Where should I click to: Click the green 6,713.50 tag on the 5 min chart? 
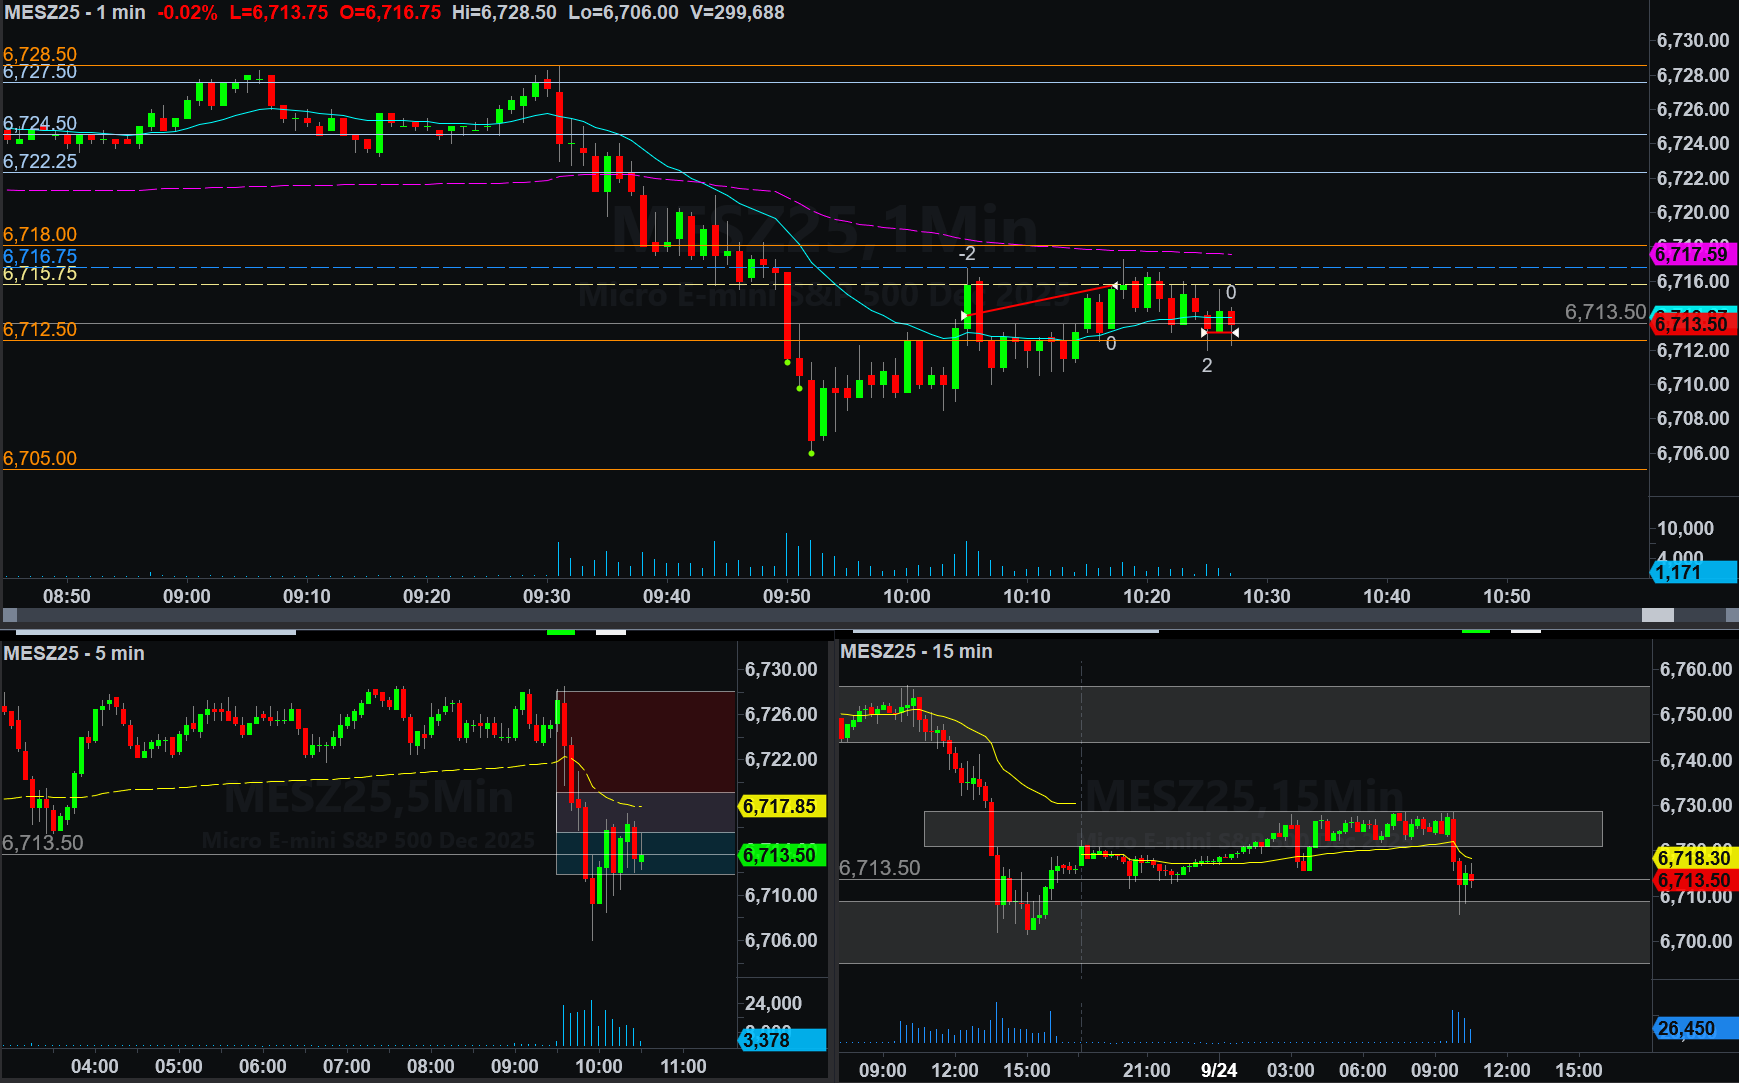tap(780, 855)
